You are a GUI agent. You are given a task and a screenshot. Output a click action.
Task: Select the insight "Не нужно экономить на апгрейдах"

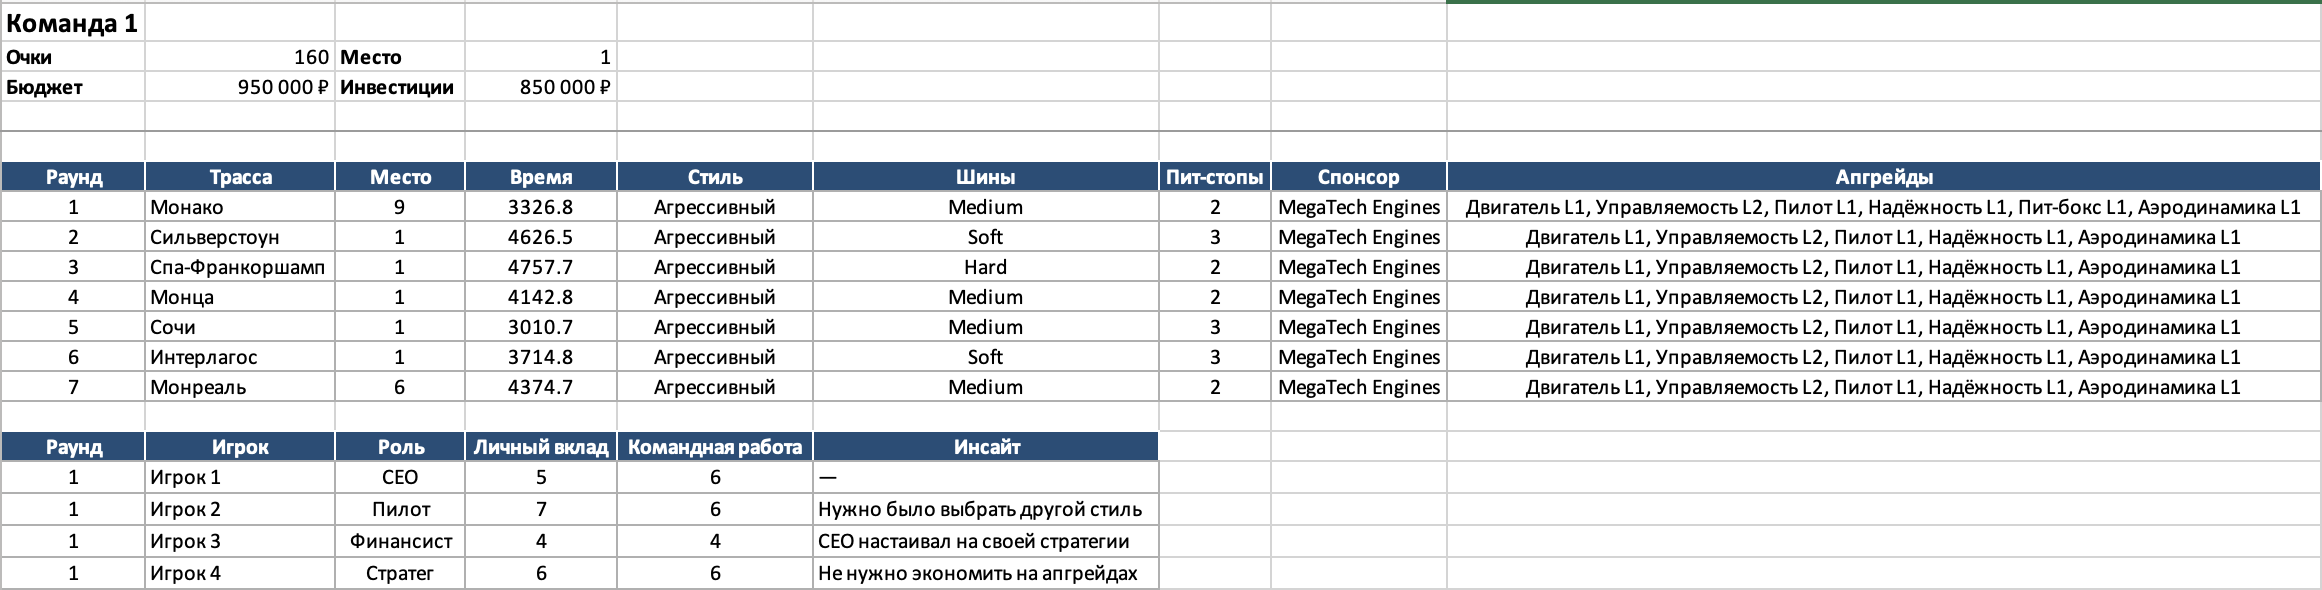977,573
